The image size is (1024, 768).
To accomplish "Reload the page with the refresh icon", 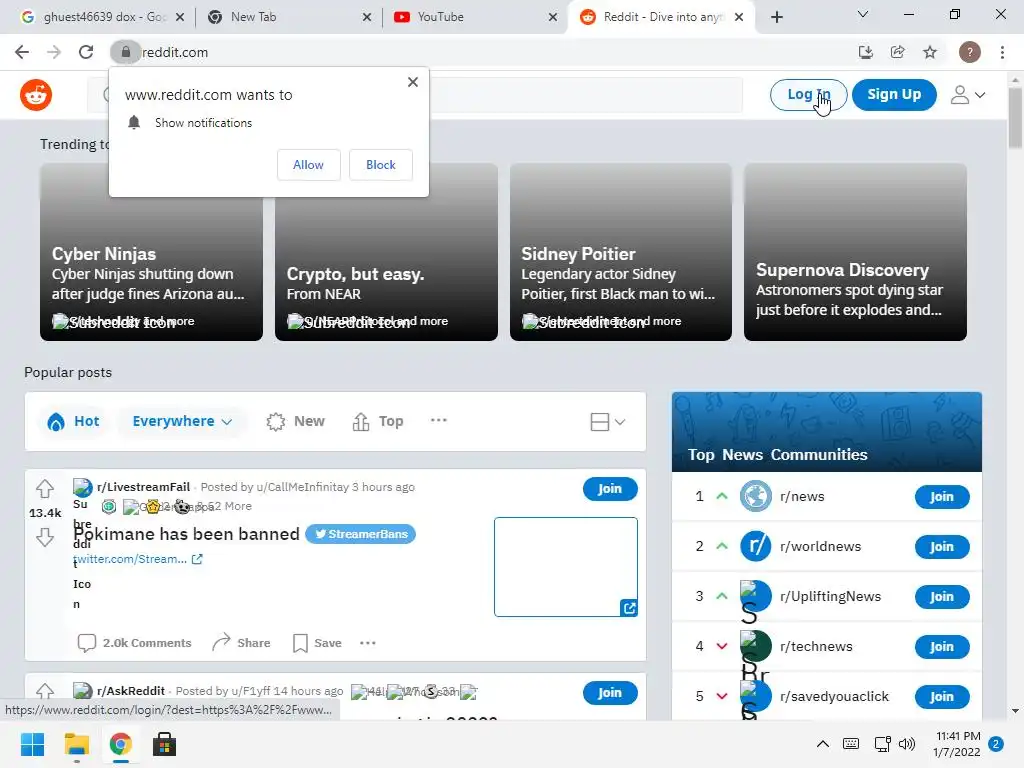I will coord(86,52).
